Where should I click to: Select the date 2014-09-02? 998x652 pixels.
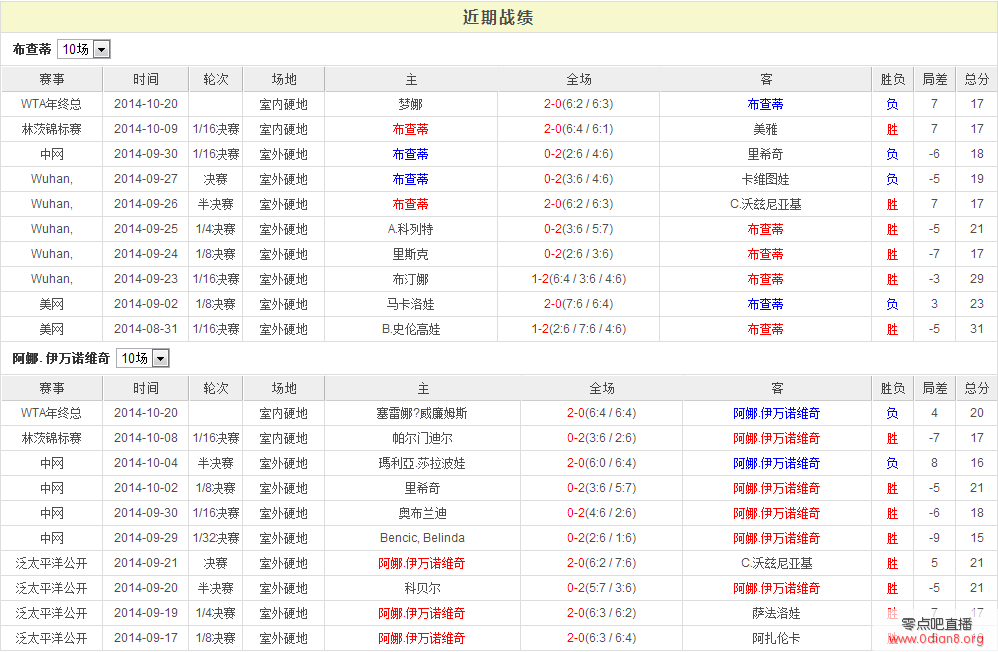(x=146, y=304)
